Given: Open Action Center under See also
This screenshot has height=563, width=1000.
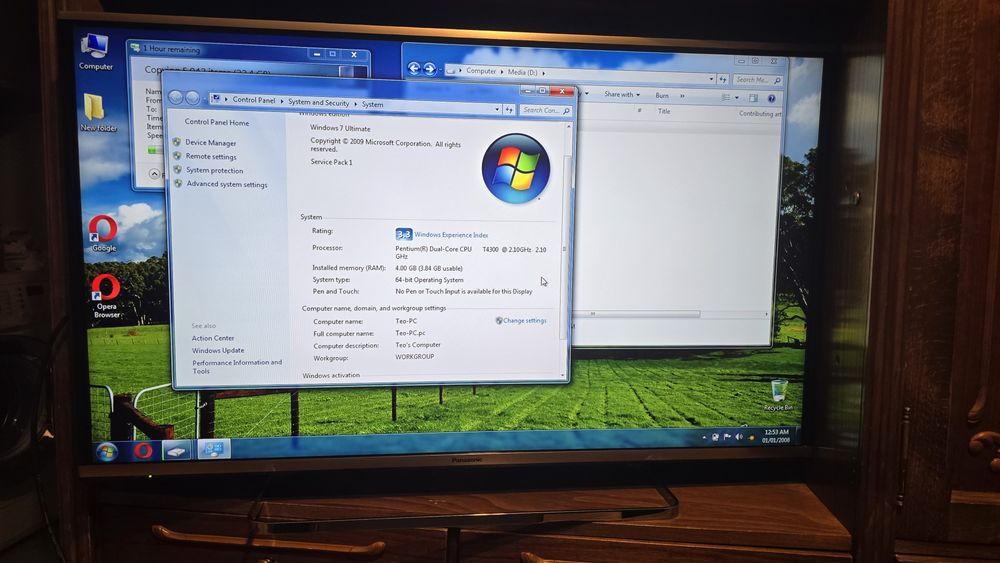Looking at the screenshot, I should tap(213, 338).
